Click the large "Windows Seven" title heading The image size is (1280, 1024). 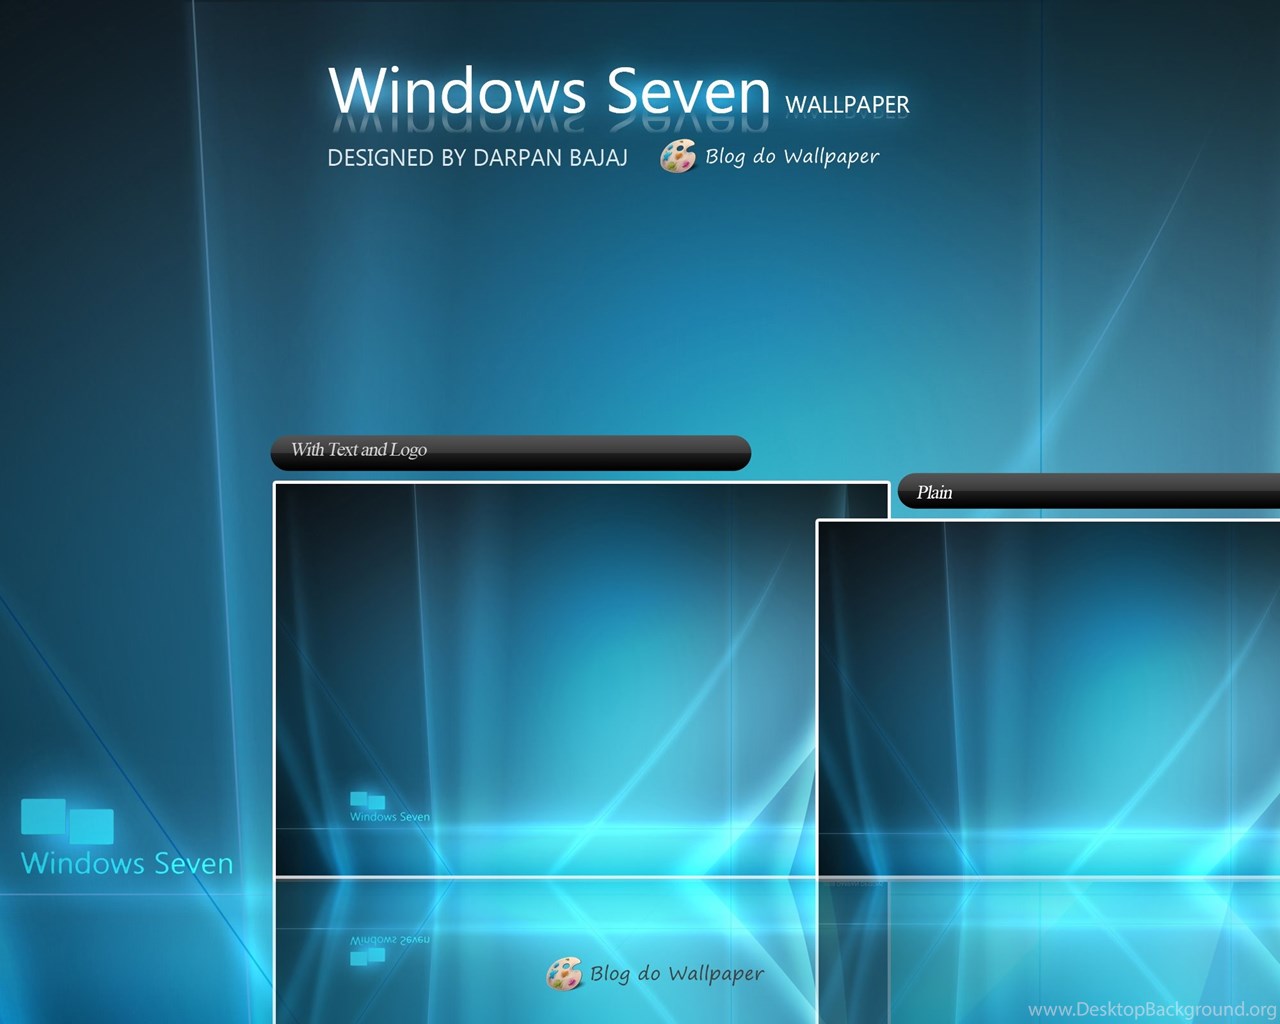point(549,91)
